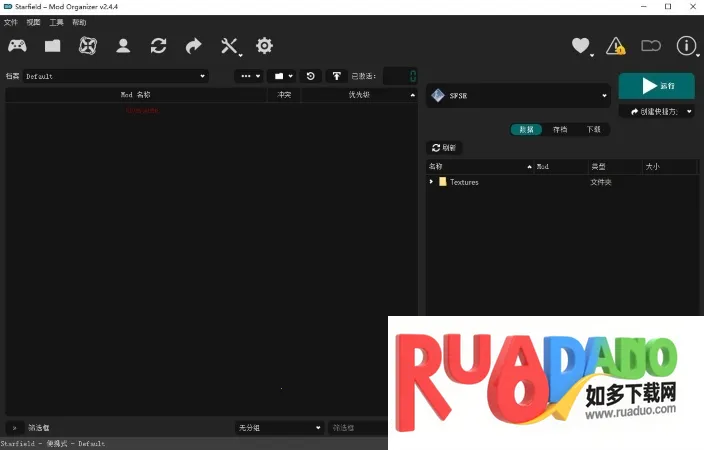Viewport: 704px width, 450px height.
Task: Click the Endorse heart icon
Action: click(x=580, y=45)
